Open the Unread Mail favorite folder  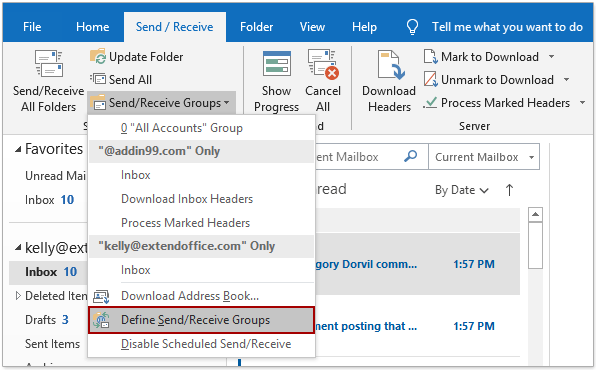(x=55, y=176)
